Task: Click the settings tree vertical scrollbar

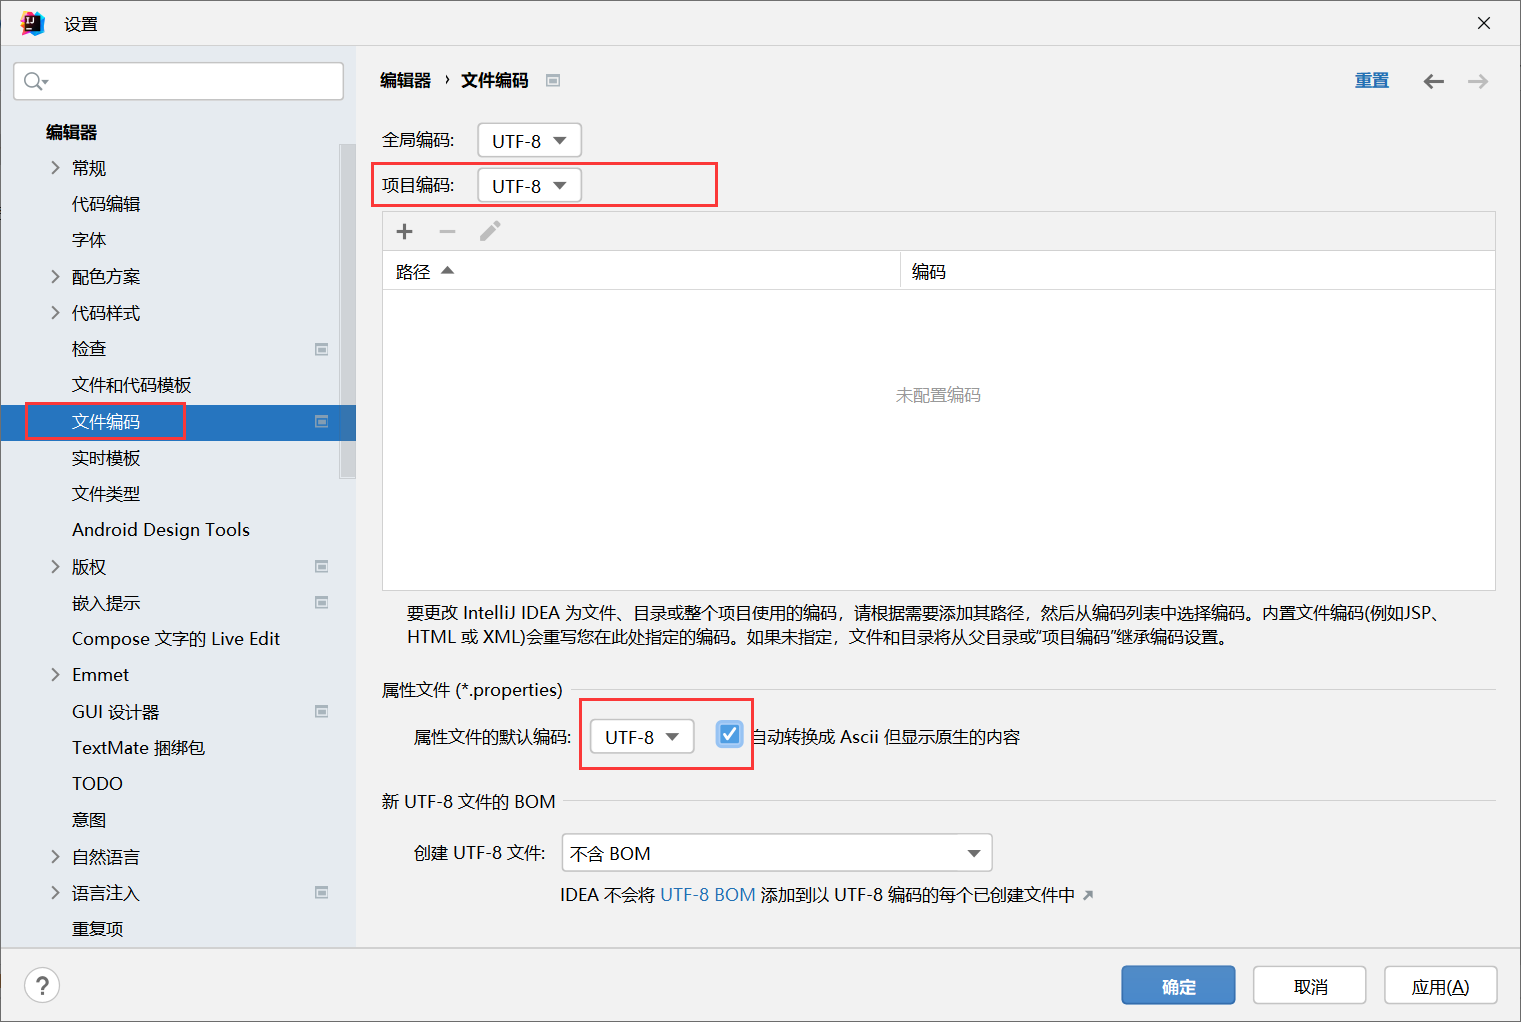Action: point(347,310)
